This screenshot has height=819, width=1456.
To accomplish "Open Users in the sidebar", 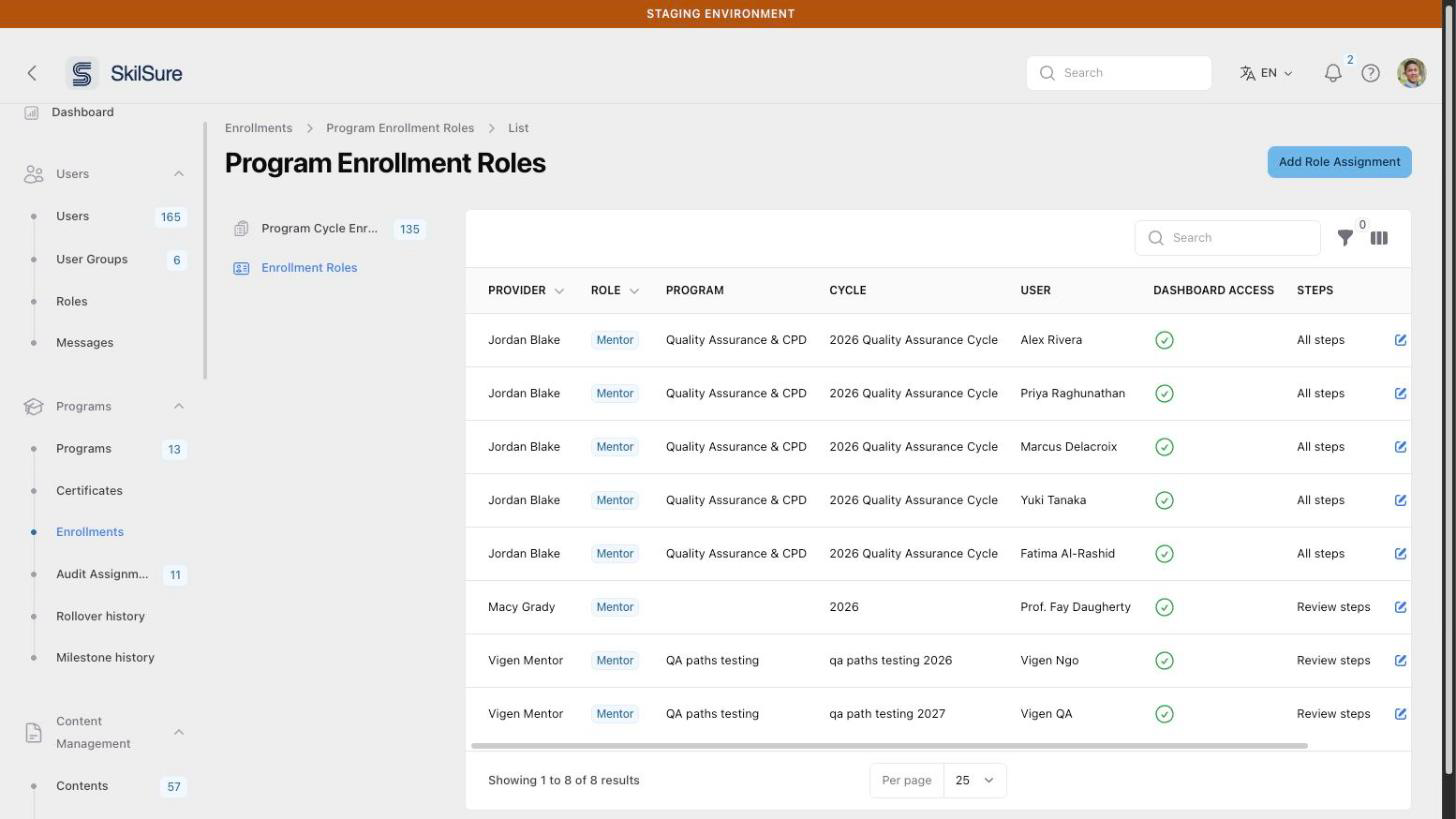I will click(72, 216).
